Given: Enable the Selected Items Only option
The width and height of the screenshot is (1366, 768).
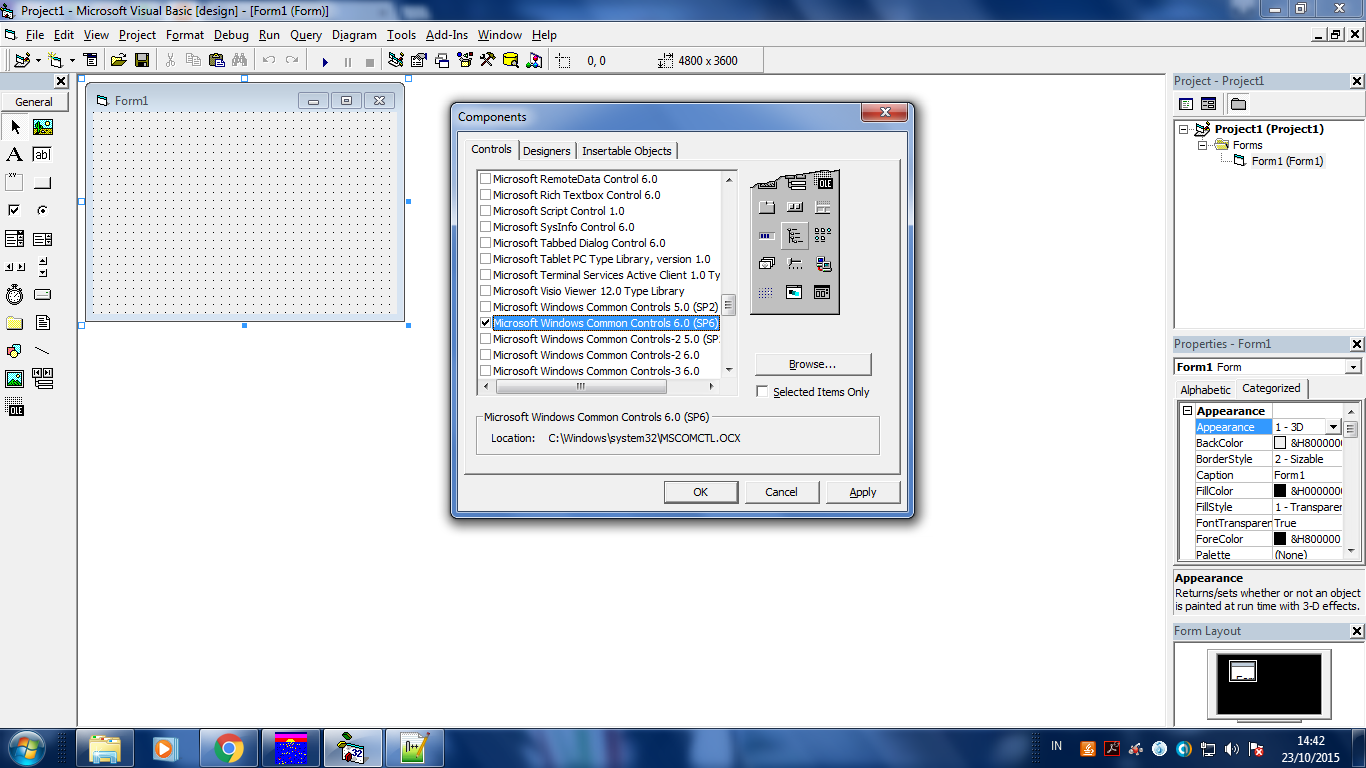Looking at the screenshot, I should pyautogui.click(x=763, y=391).
